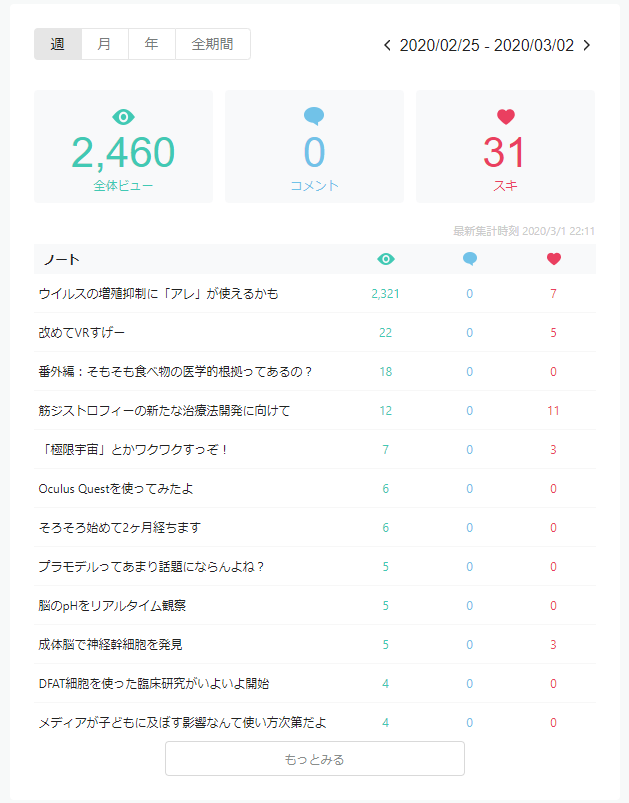Viewport: 629px width, 803px height.
Task: Click the 2020/02/25 - 2020/03/02 date range
Action: [x=487, y=45]
